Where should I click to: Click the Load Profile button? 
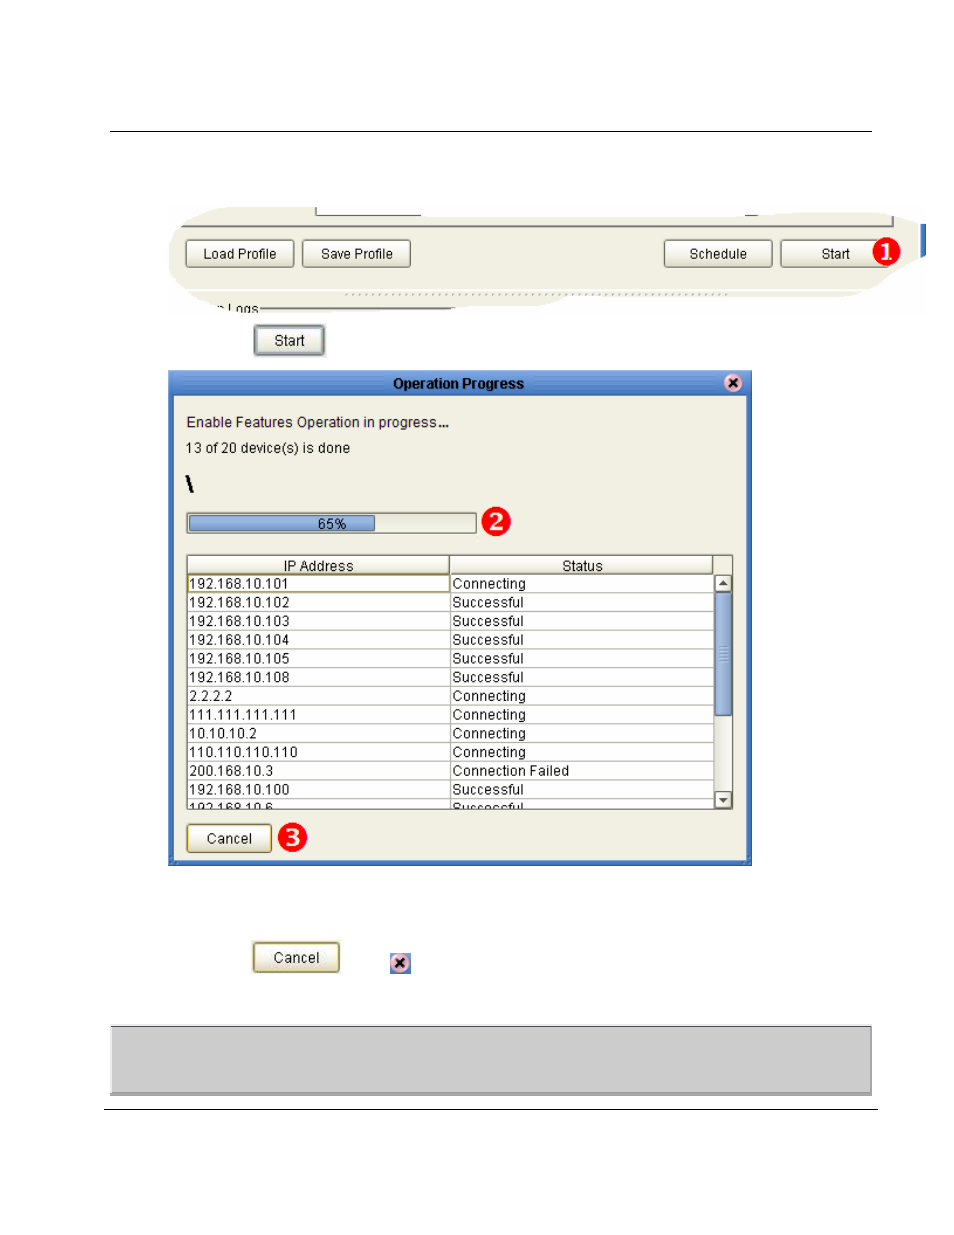tap(239, 254)
